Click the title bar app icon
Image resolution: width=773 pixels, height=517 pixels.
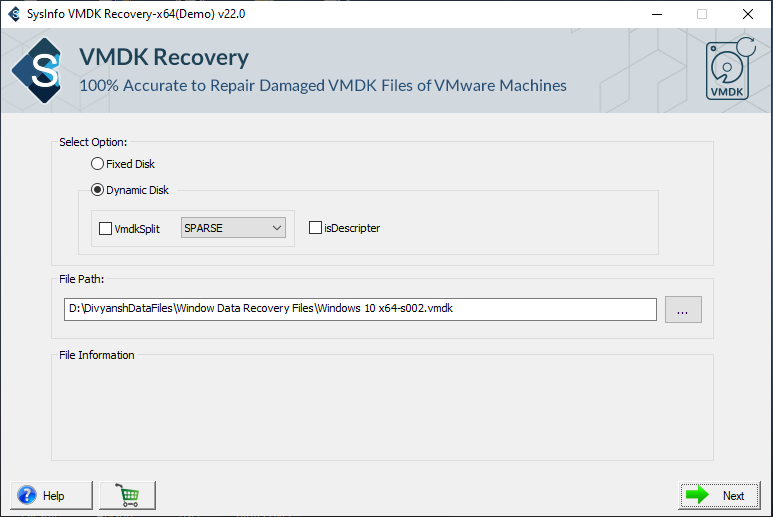[x=14, y=14]
